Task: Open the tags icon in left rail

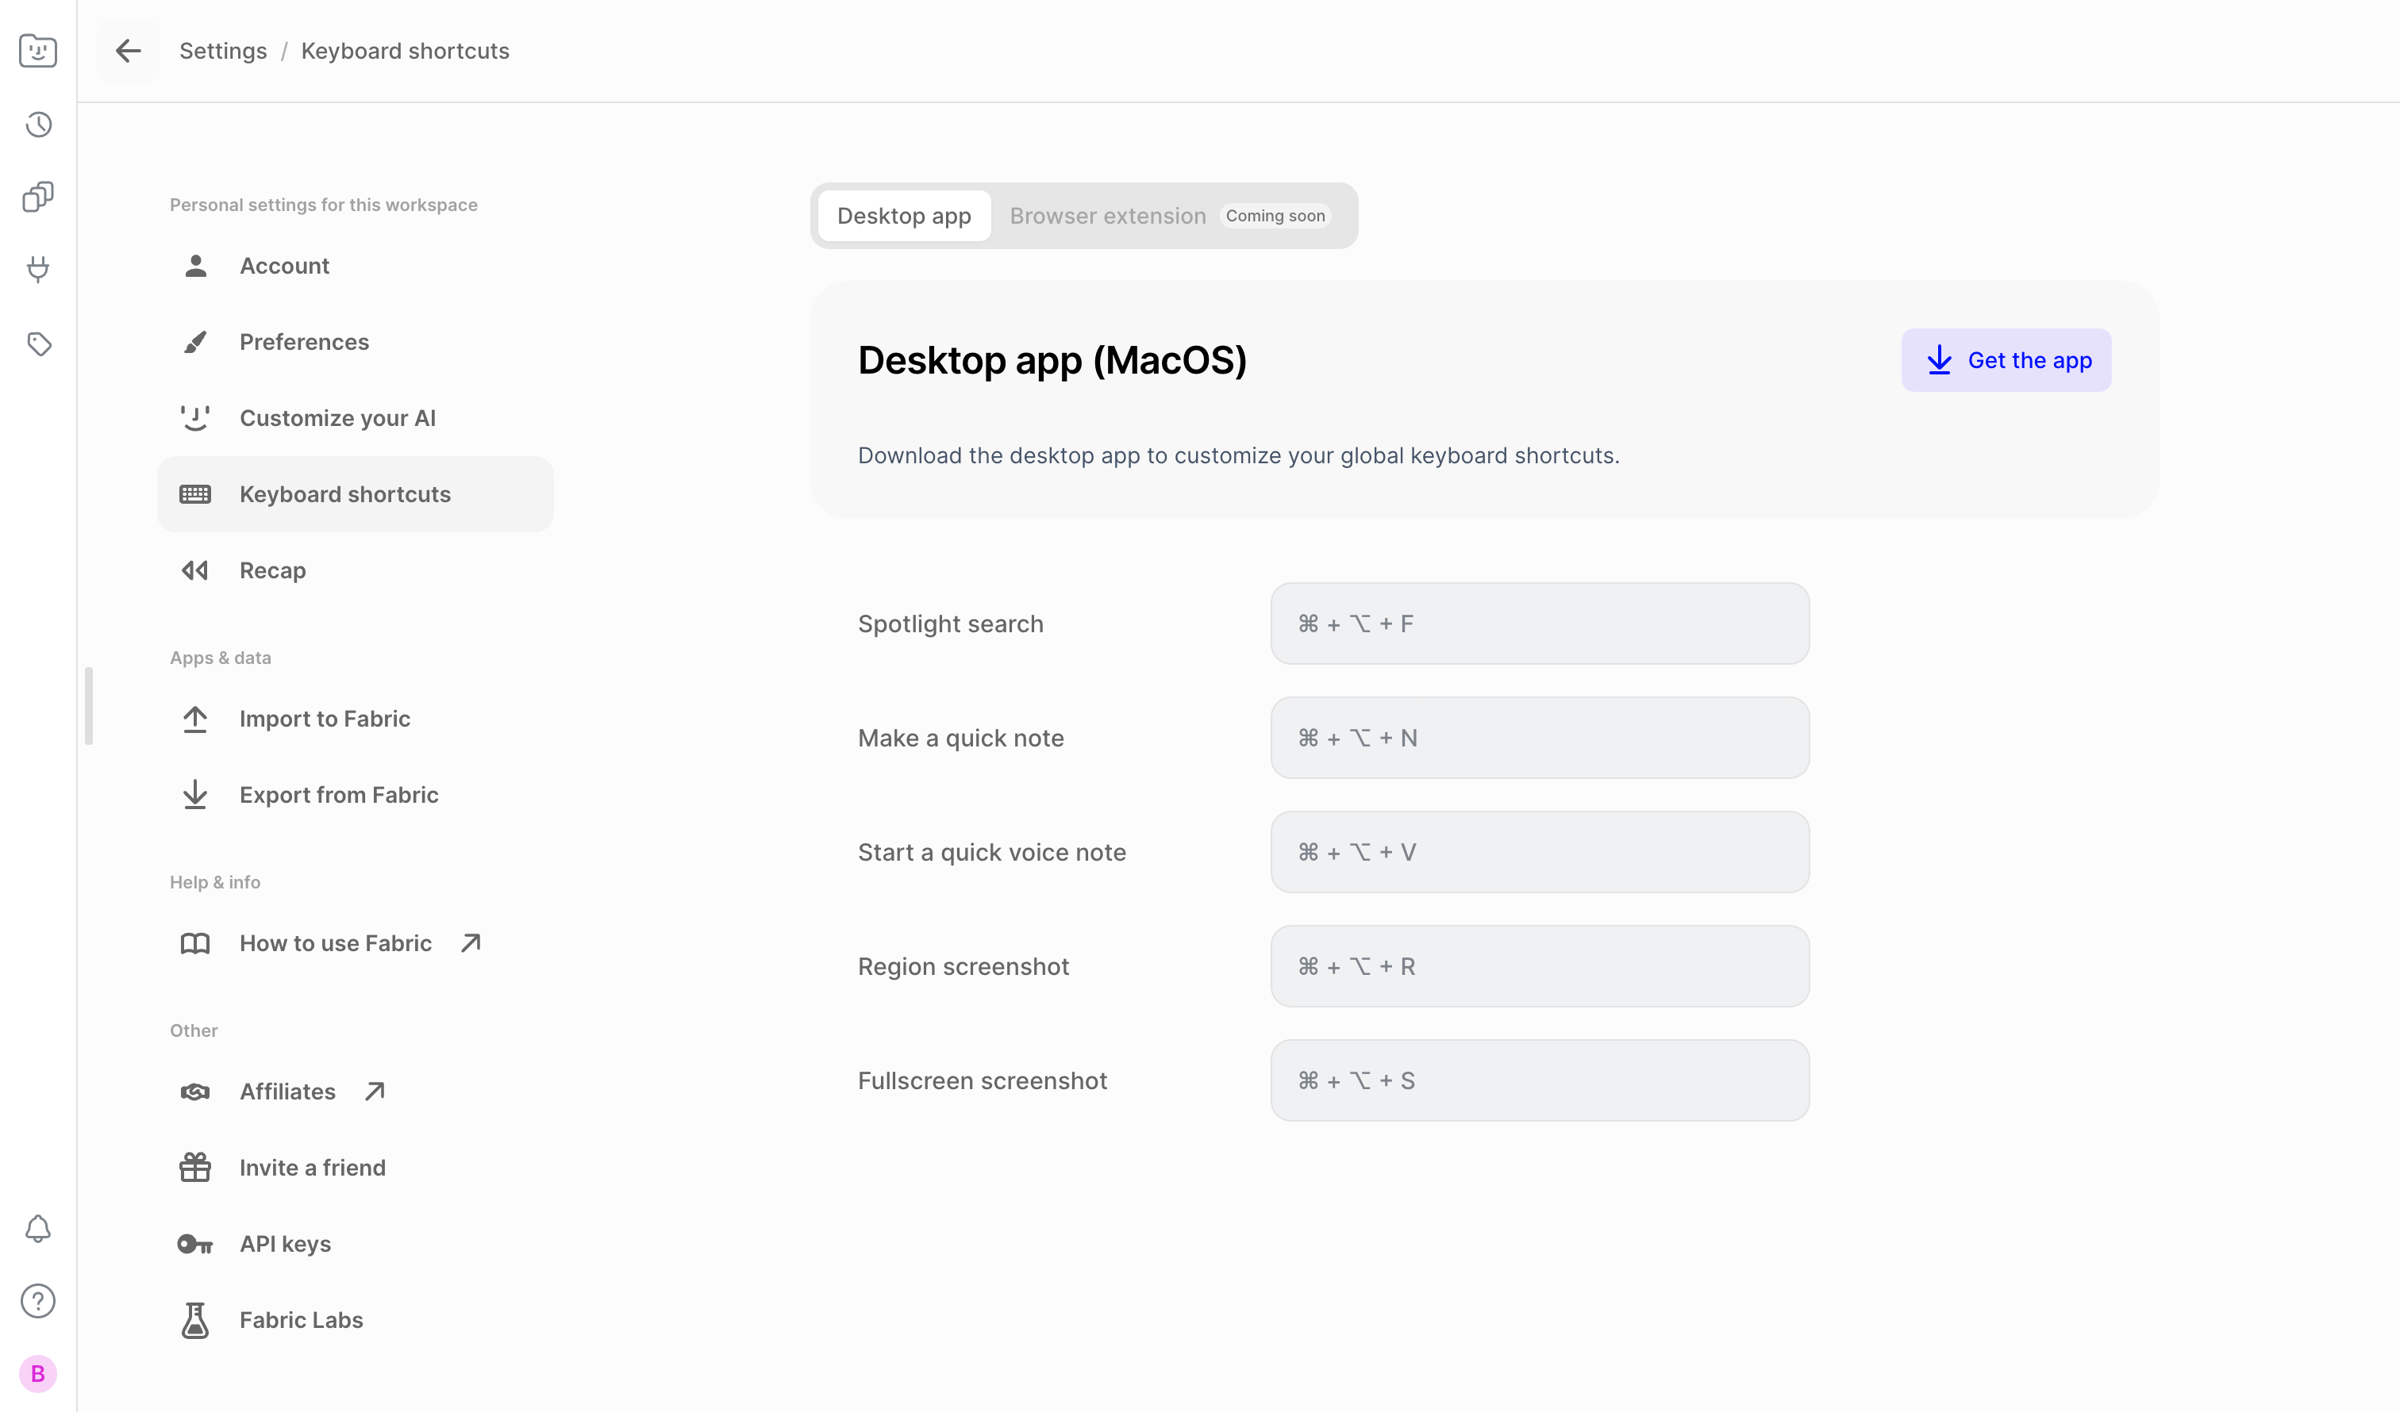Action: 38,344
